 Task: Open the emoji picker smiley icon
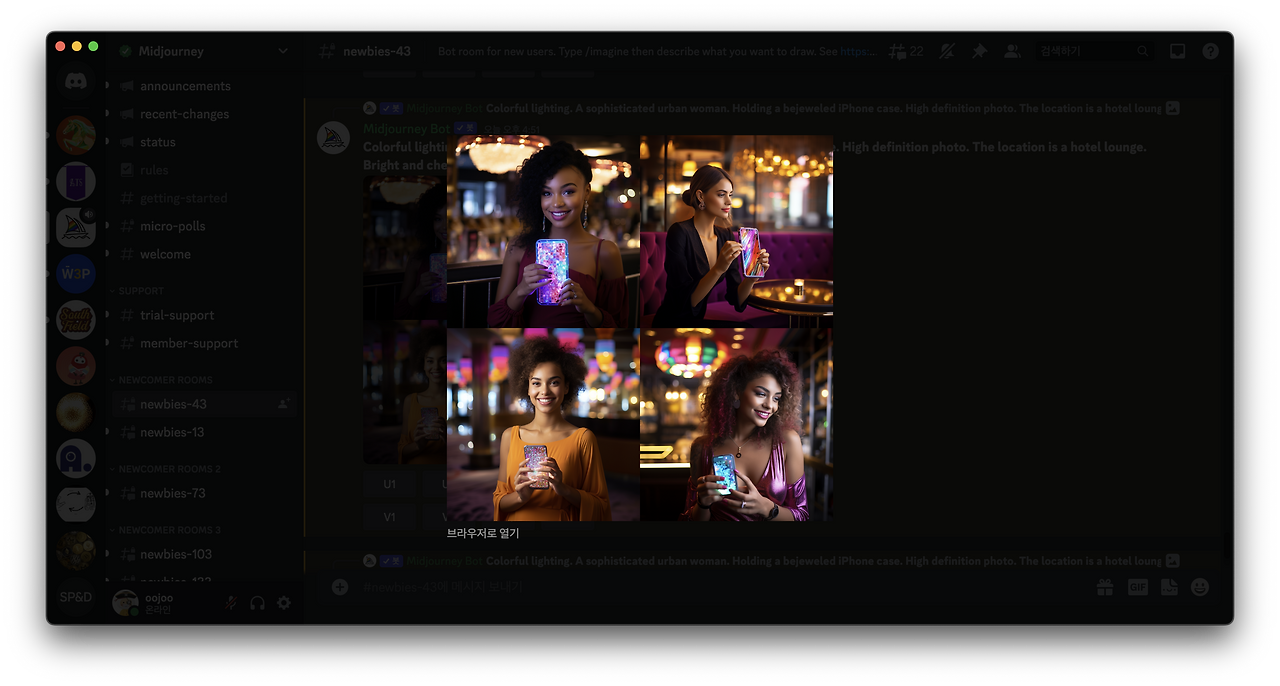pos(1200,587)
